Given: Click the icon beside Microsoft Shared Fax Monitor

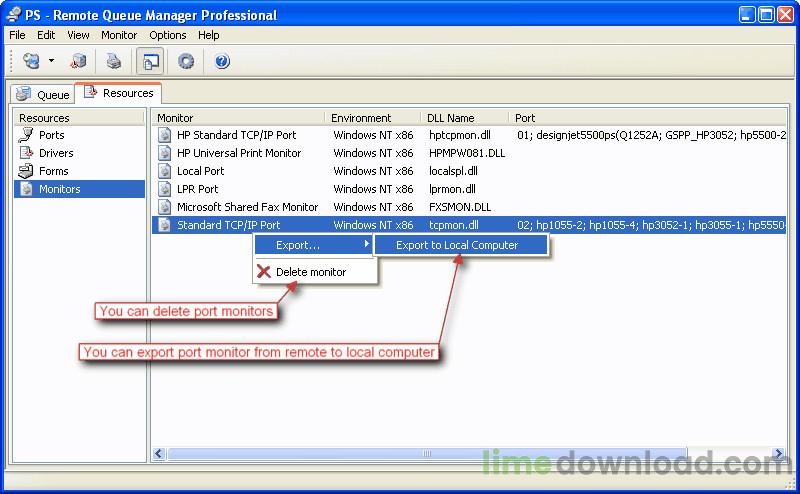Looking at the screenshot, I should coord(164,207).
